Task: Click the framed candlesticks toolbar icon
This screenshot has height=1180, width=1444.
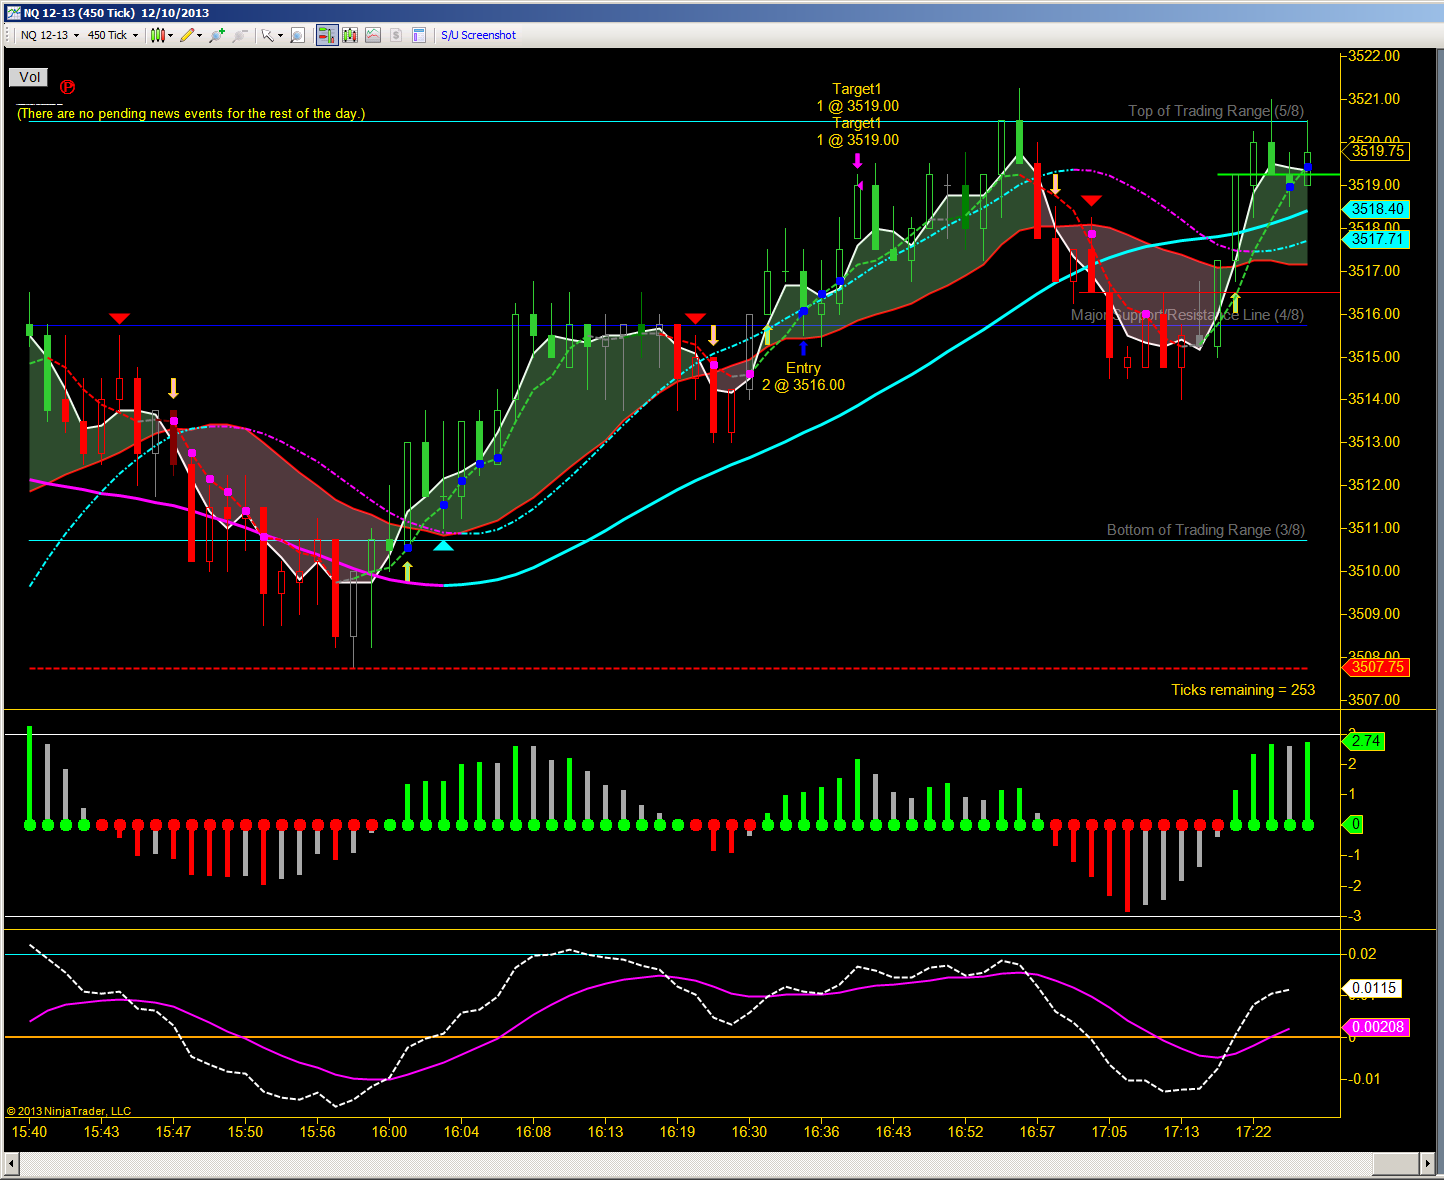Action: (x=350, y=35)
